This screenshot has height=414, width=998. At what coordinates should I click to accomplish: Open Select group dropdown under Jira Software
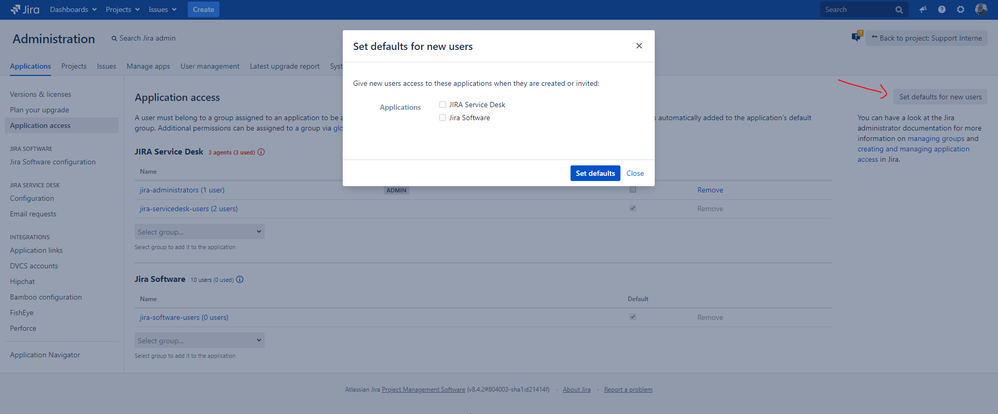tap(199, 340)
